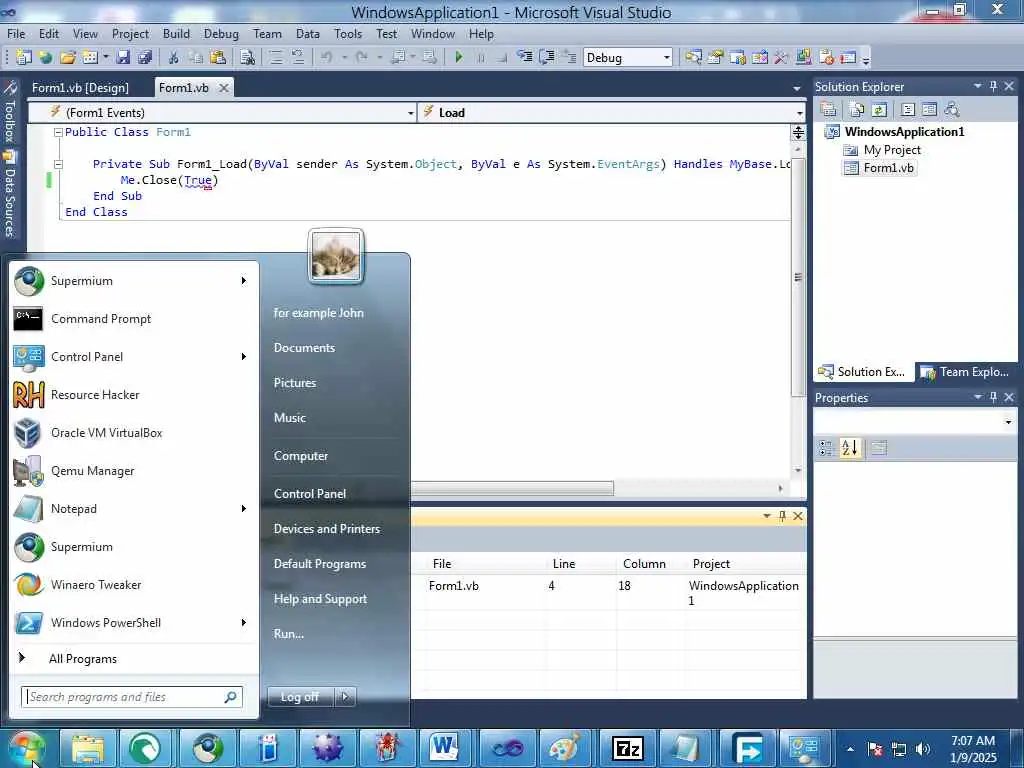Expand the Notepad jump list arrow
Viewport: 1024px width, 768px height.
[244, 509]
